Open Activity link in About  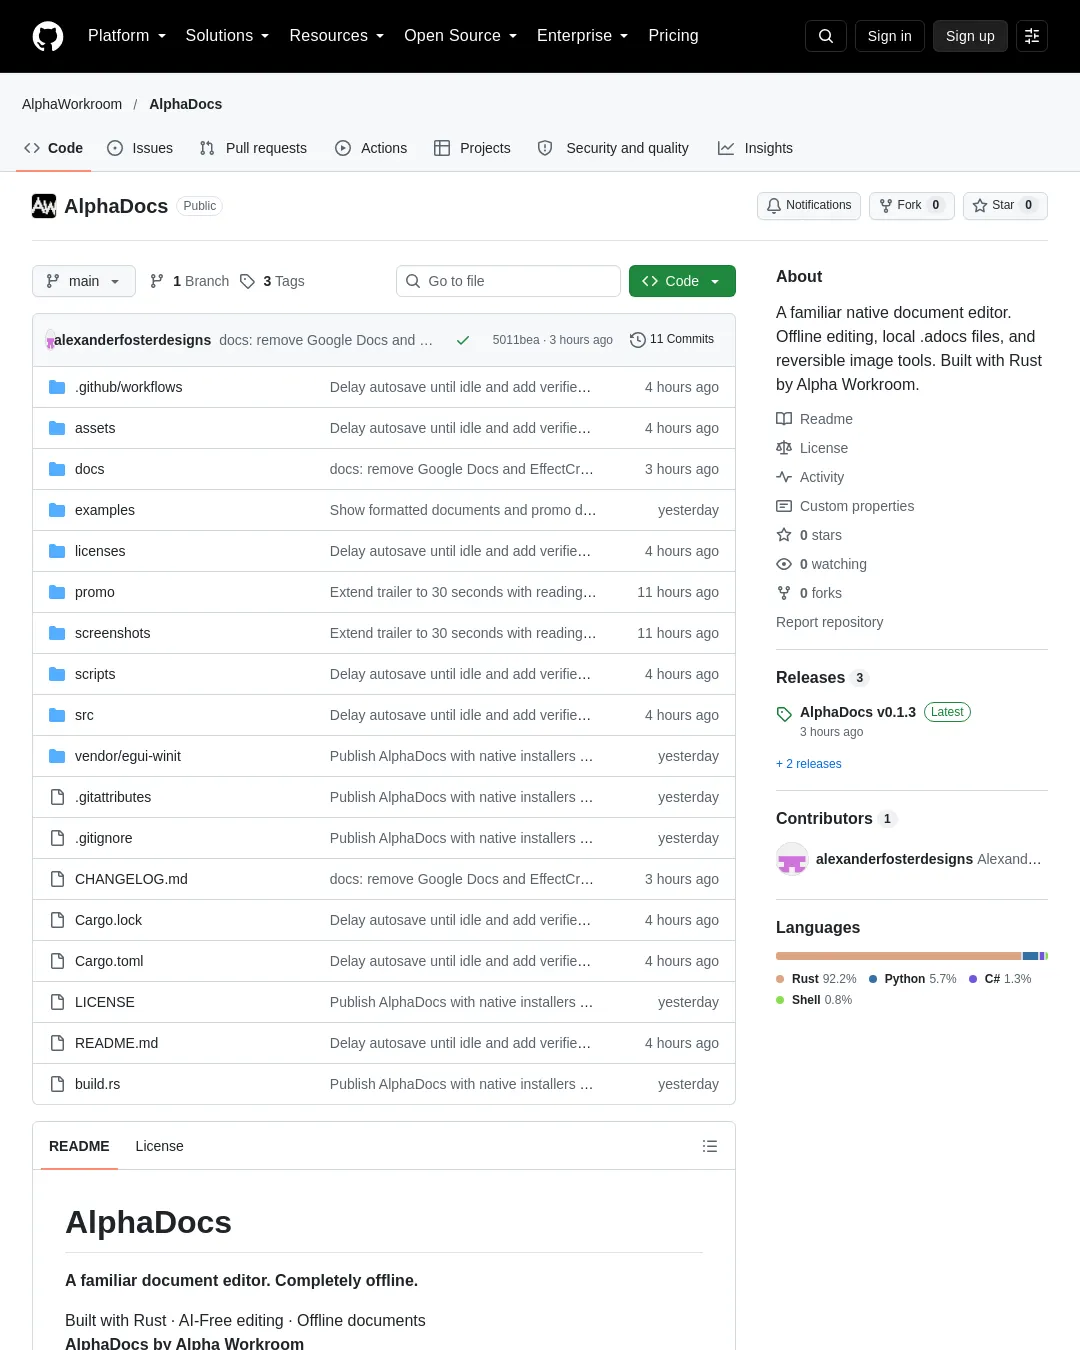(x=810, y=477)
